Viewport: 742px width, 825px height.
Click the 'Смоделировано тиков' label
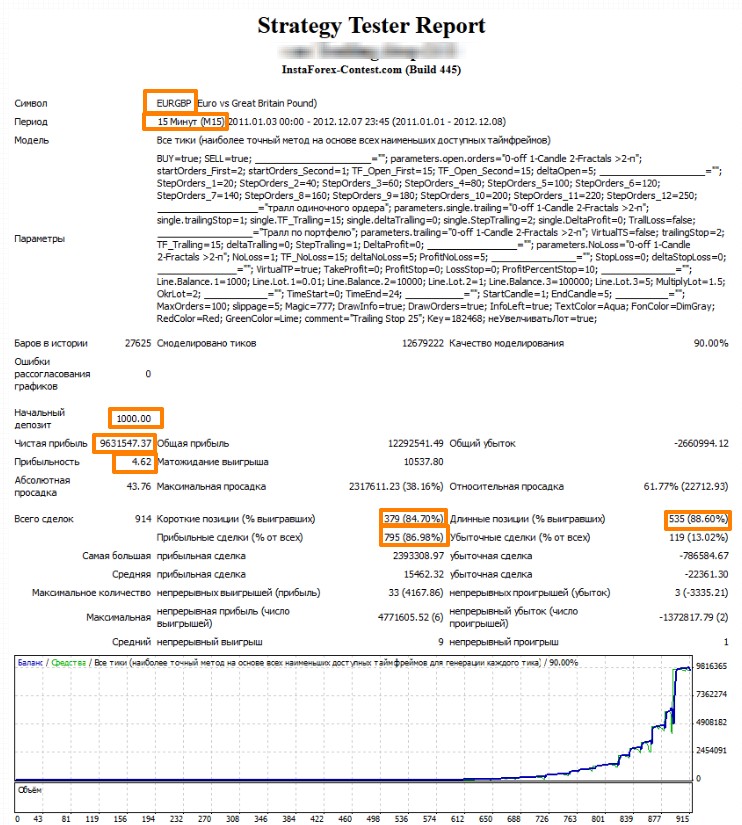(x=206, y=343)
